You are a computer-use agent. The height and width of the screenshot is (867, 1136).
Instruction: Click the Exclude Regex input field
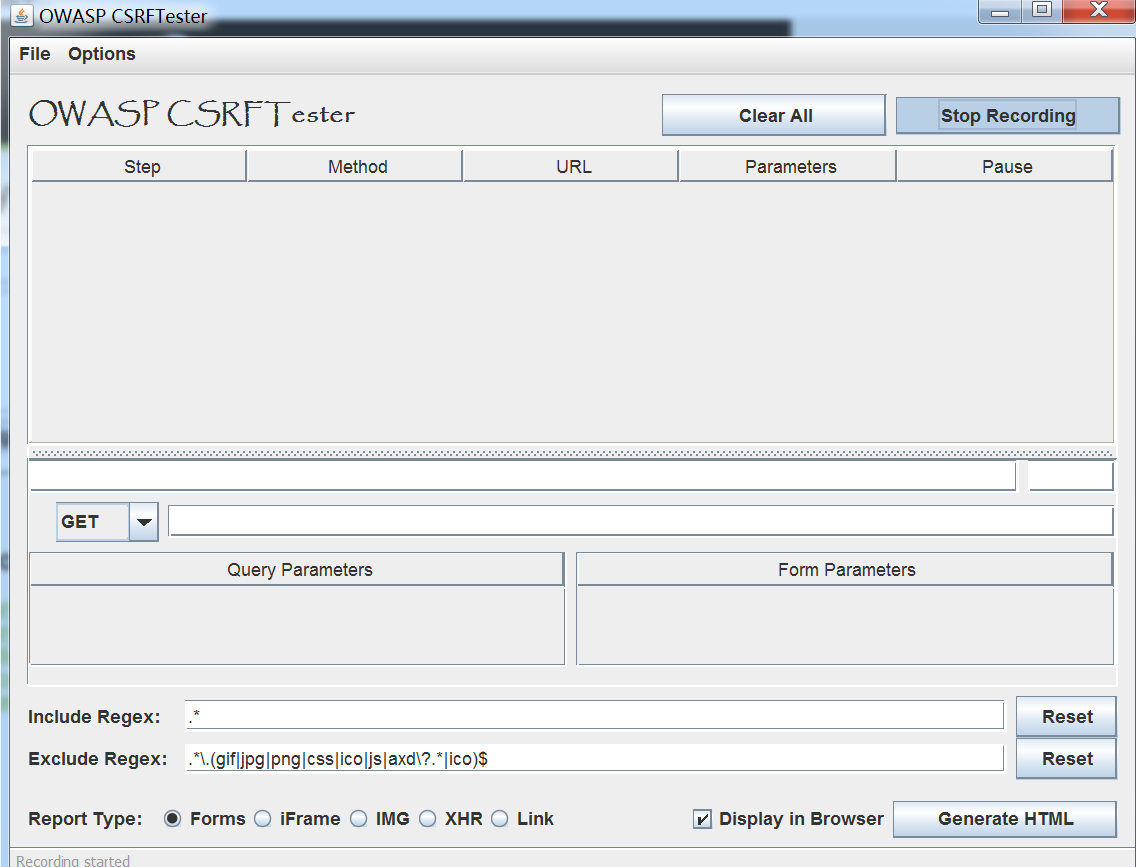594,758
